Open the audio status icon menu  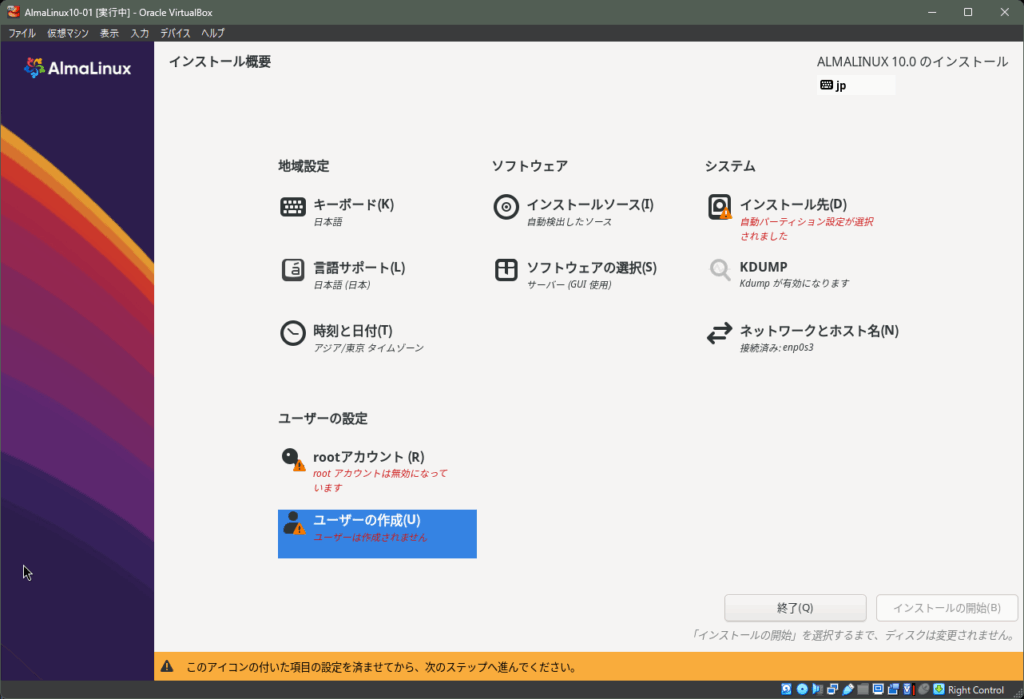click(817, 689)
